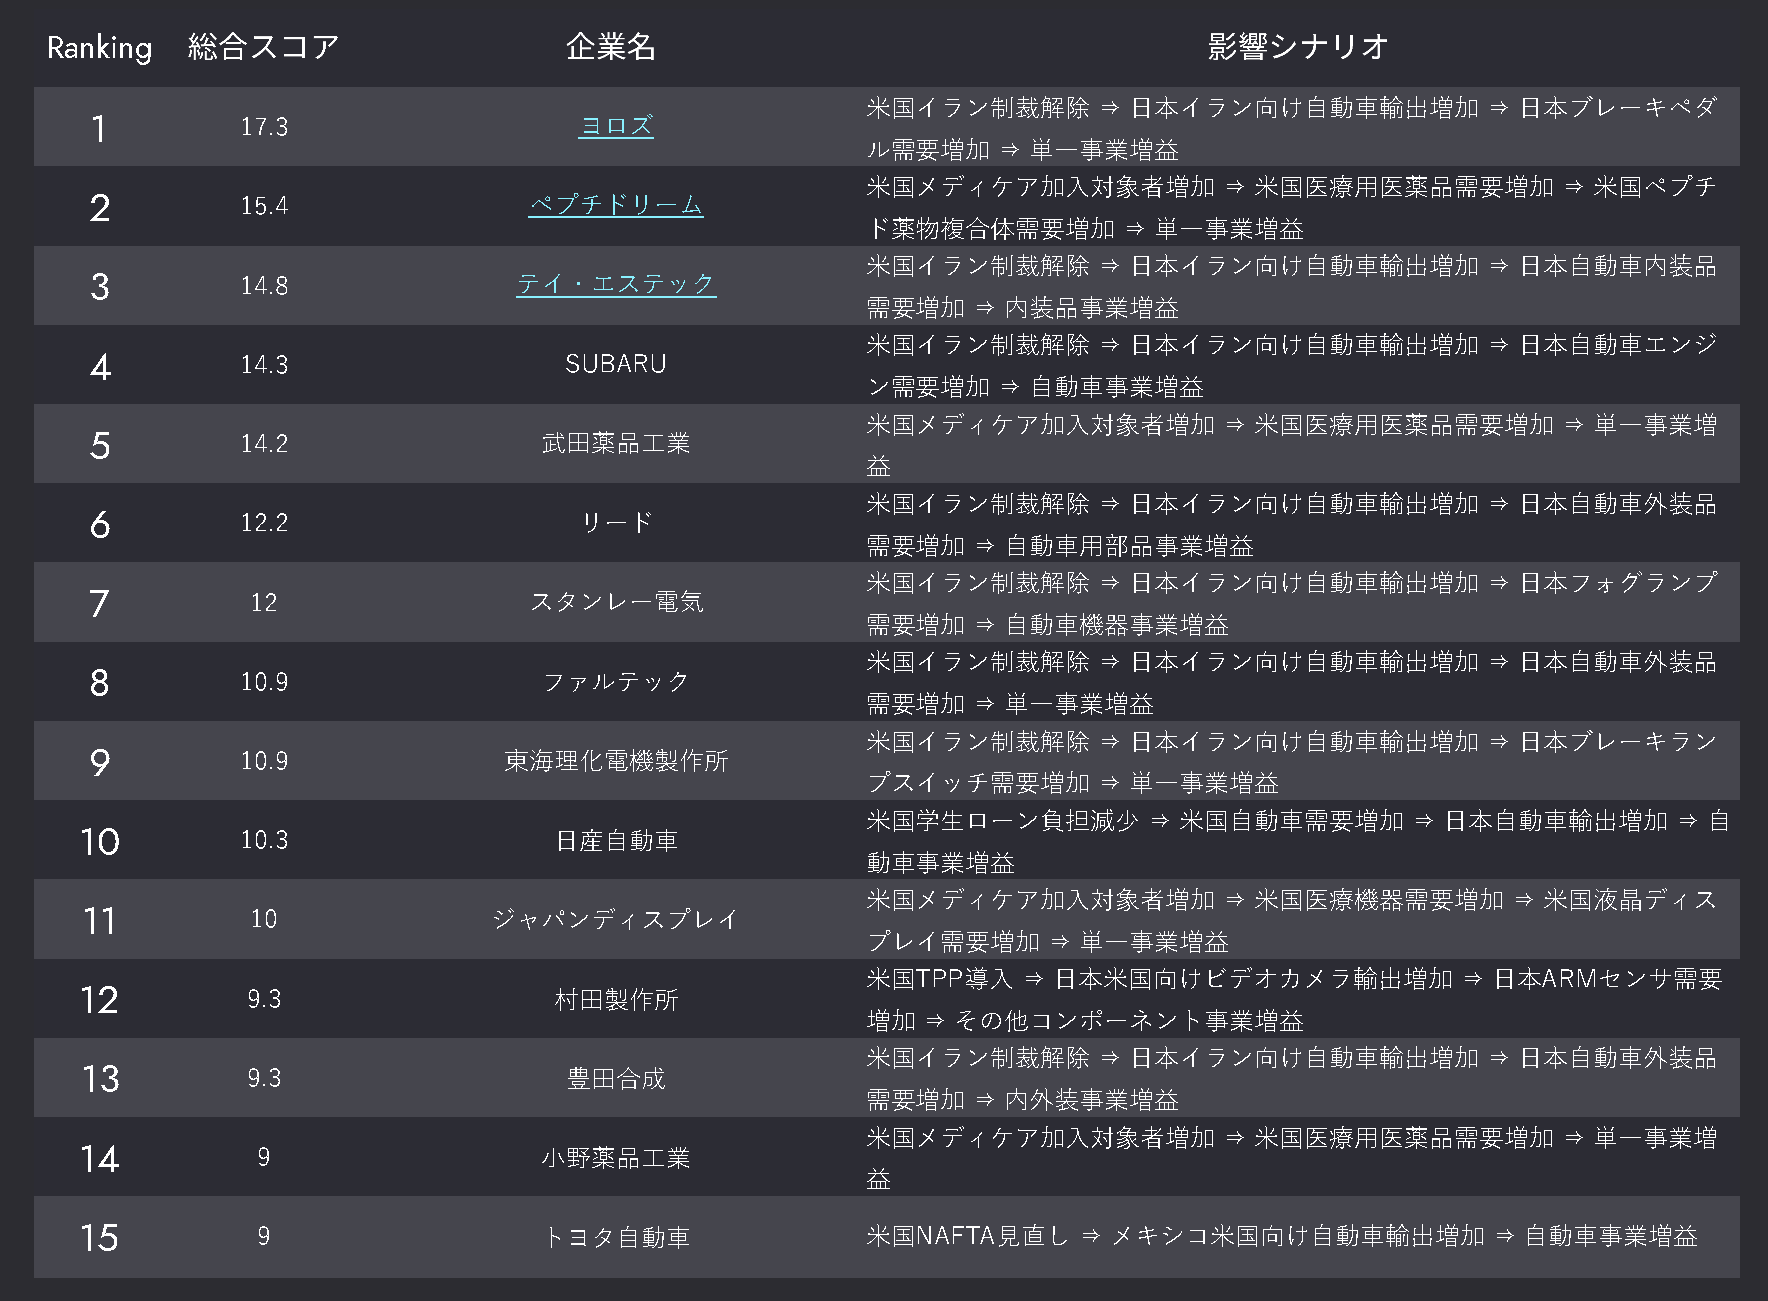Click the score 15.4 cell
The image size is (1768, 1301).
(264, 206)
